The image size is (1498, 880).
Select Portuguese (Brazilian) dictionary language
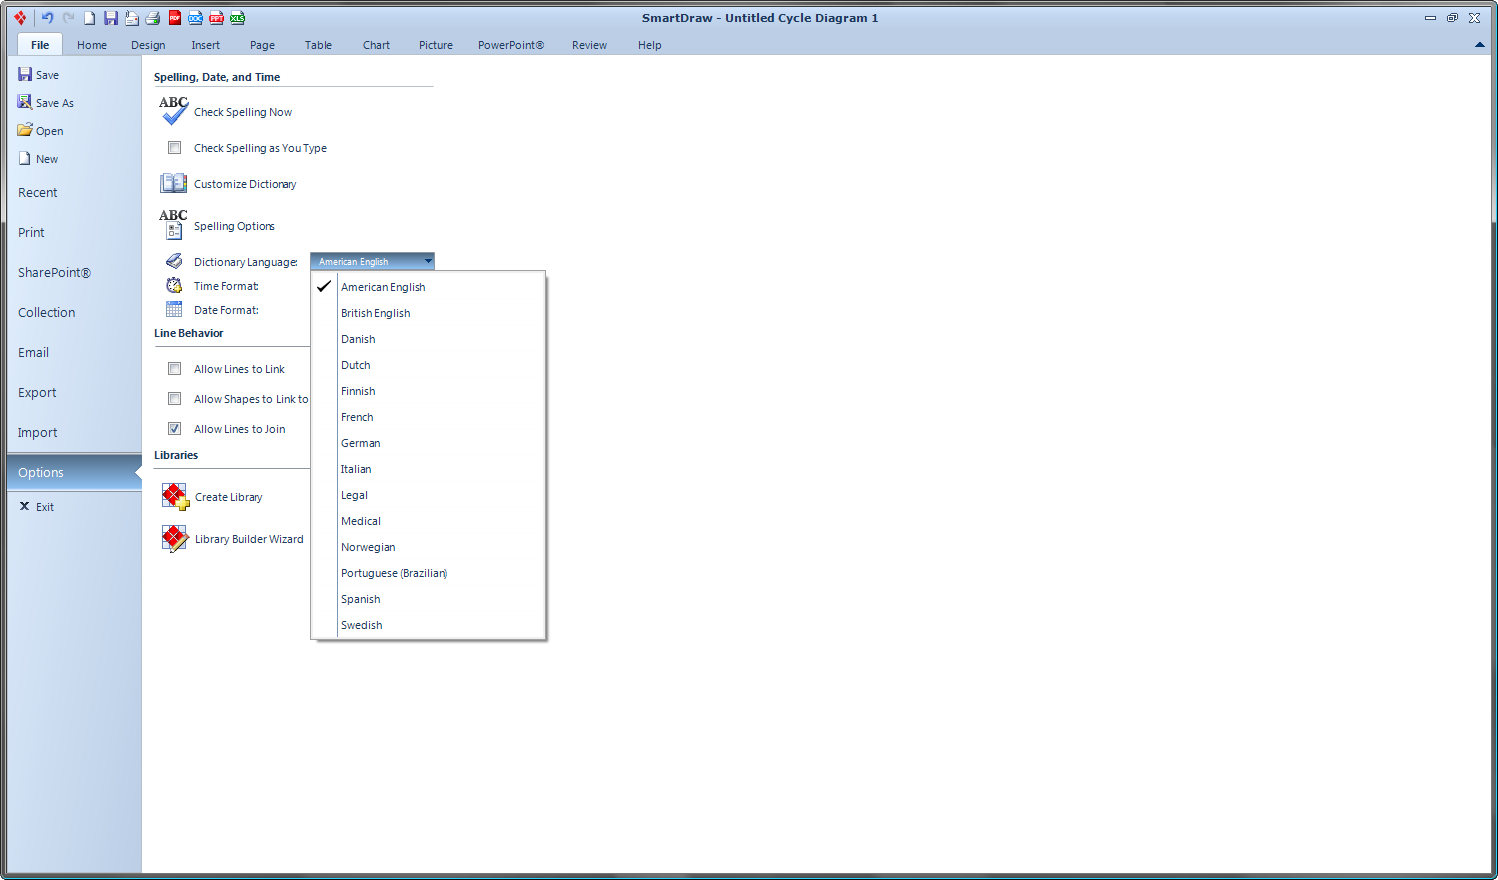click(x=393, y=573)
